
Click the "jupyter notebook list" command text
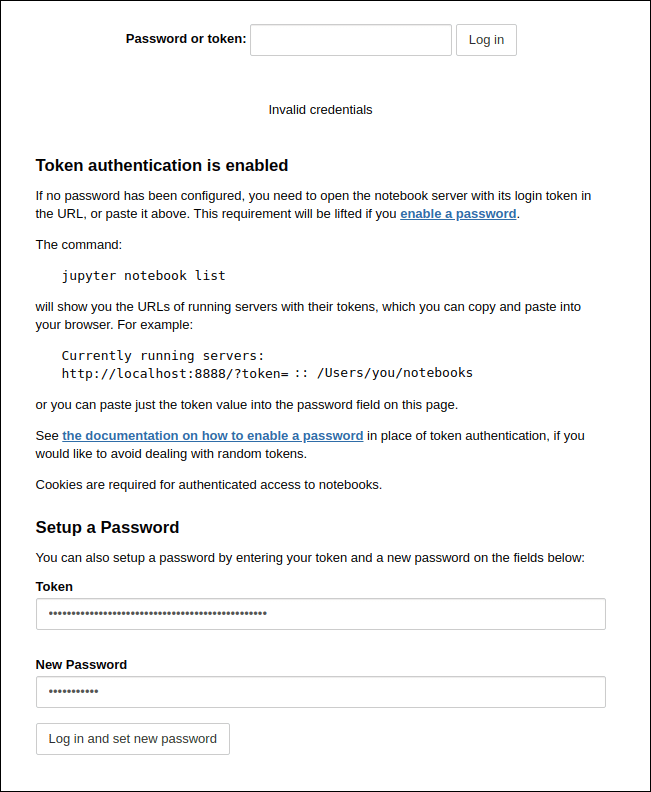click(144, 275)
